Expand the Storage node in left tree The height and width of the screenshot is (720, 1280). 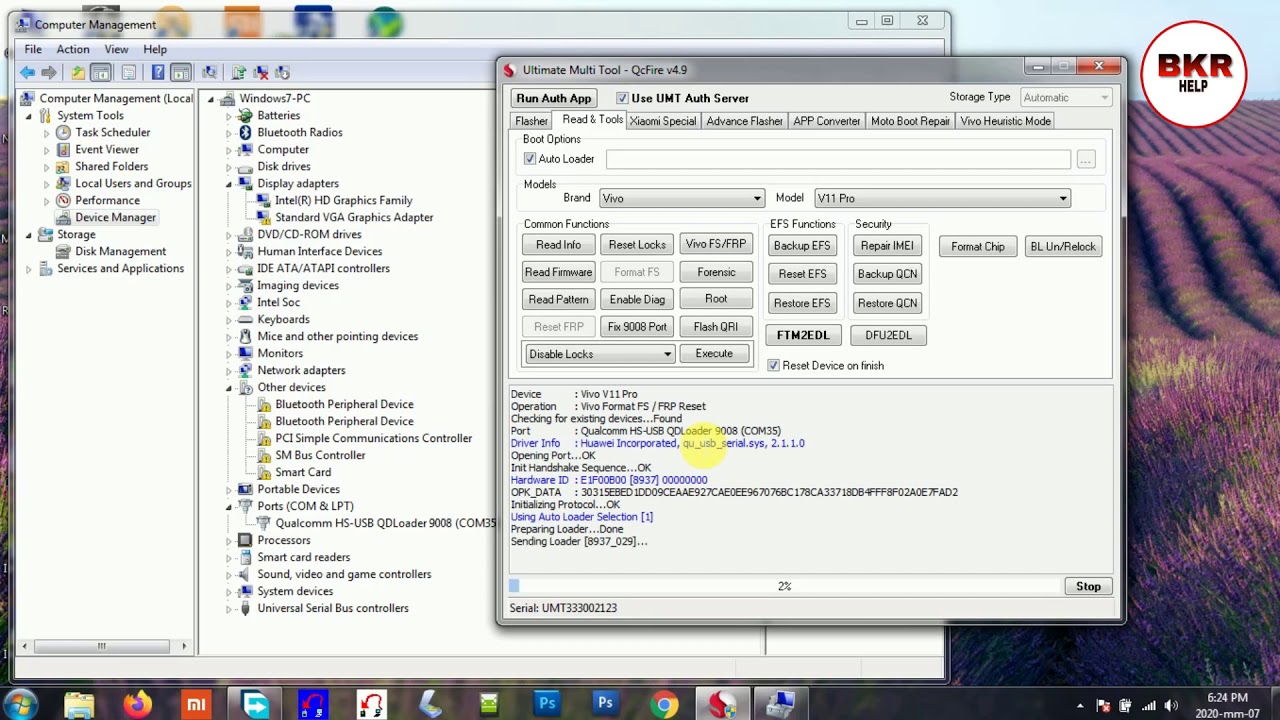click(29, 235)
